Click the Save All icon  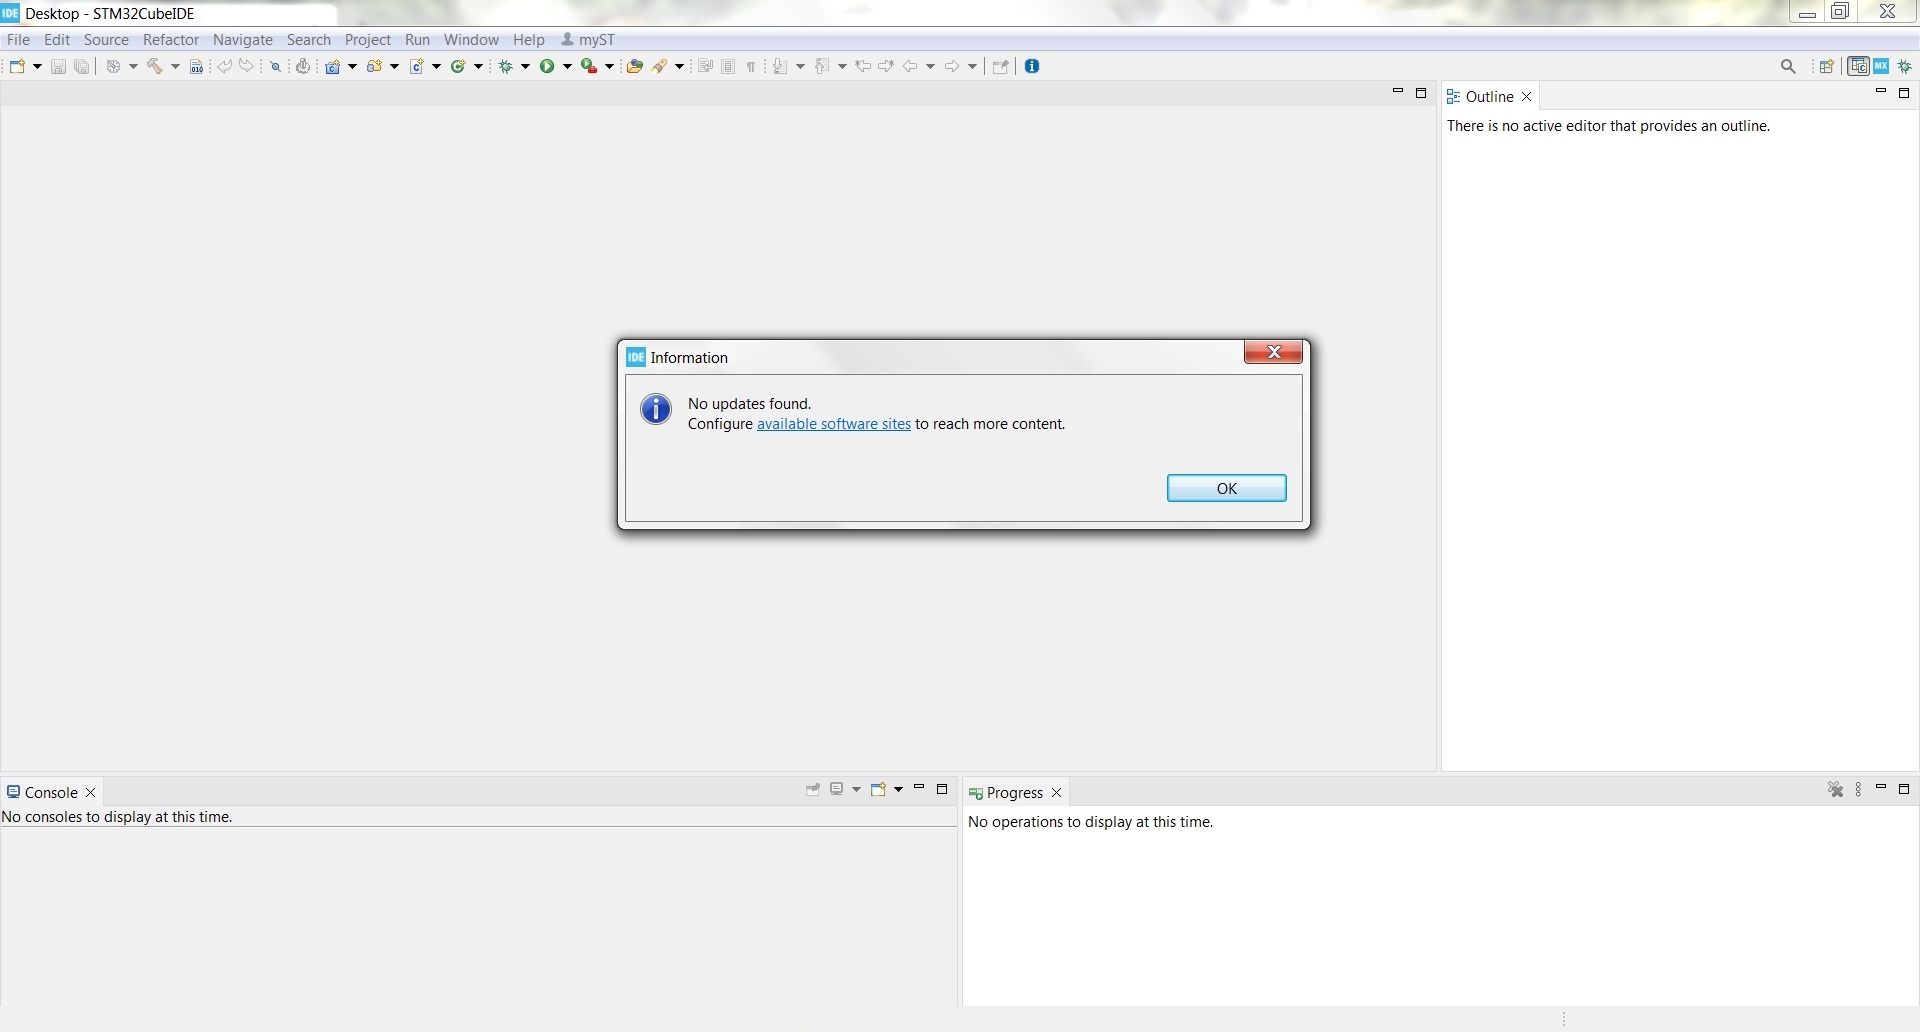(82, 66)
